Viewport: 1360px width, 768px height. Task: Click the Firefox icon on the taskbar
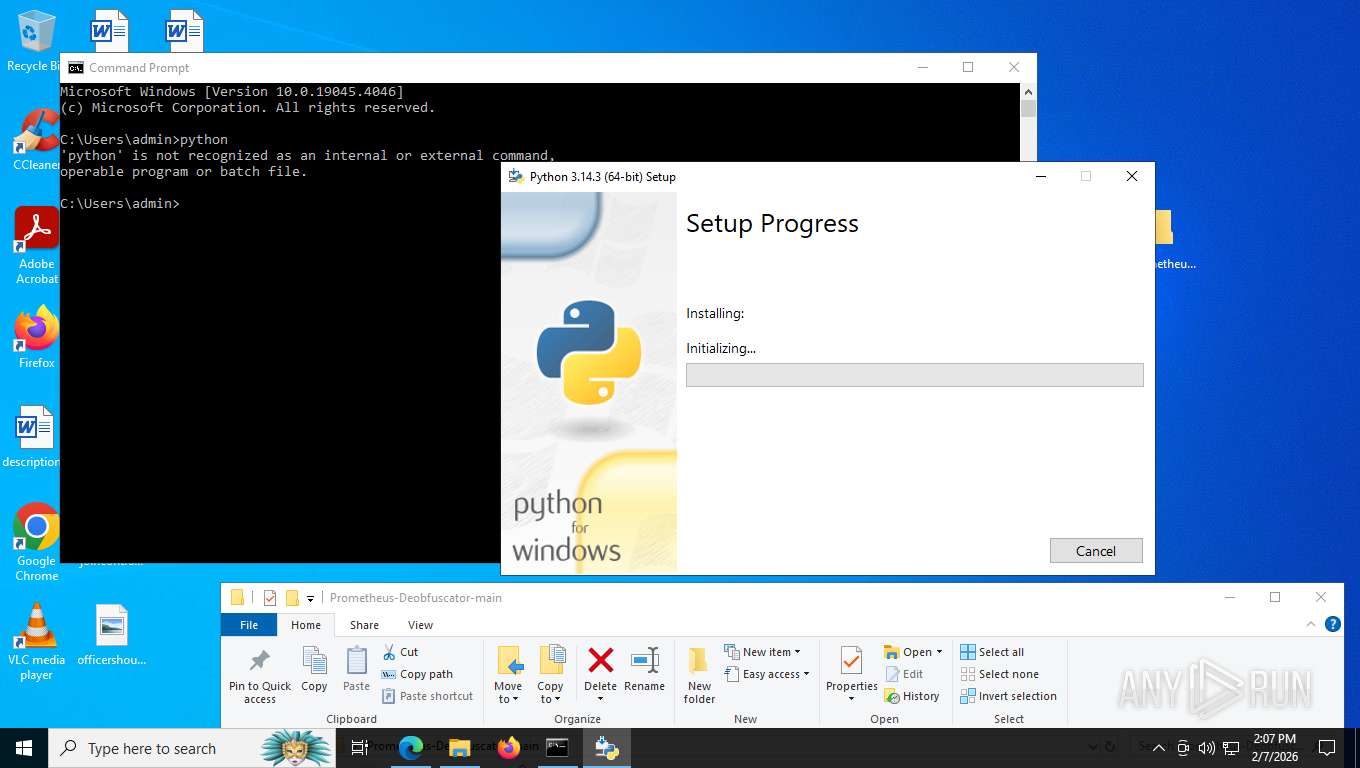(x=509, y=747)
